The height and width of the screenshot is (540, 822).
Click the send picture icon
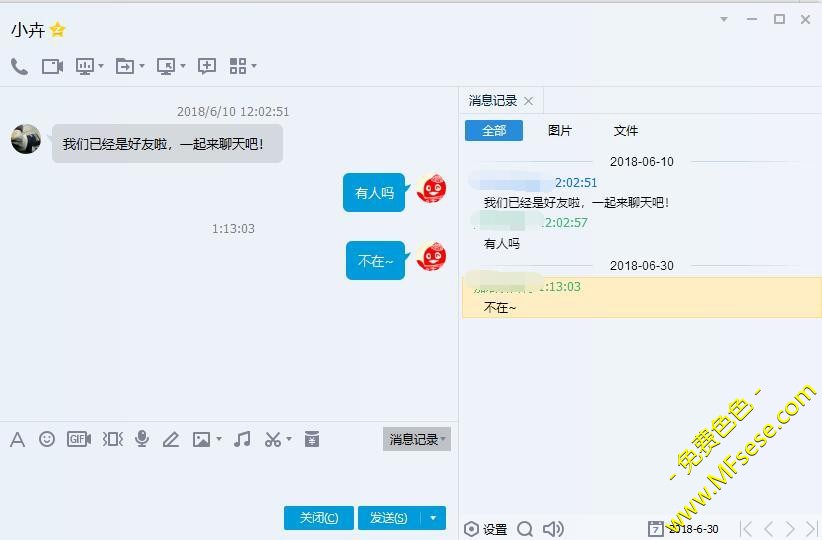202,439
